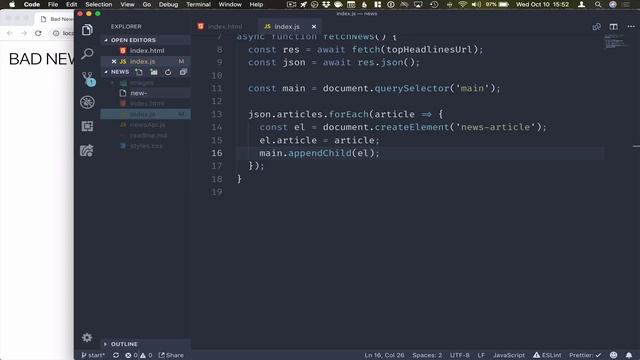
Task: Open Live Share Share status item
Action: click(x=171, y=355)
